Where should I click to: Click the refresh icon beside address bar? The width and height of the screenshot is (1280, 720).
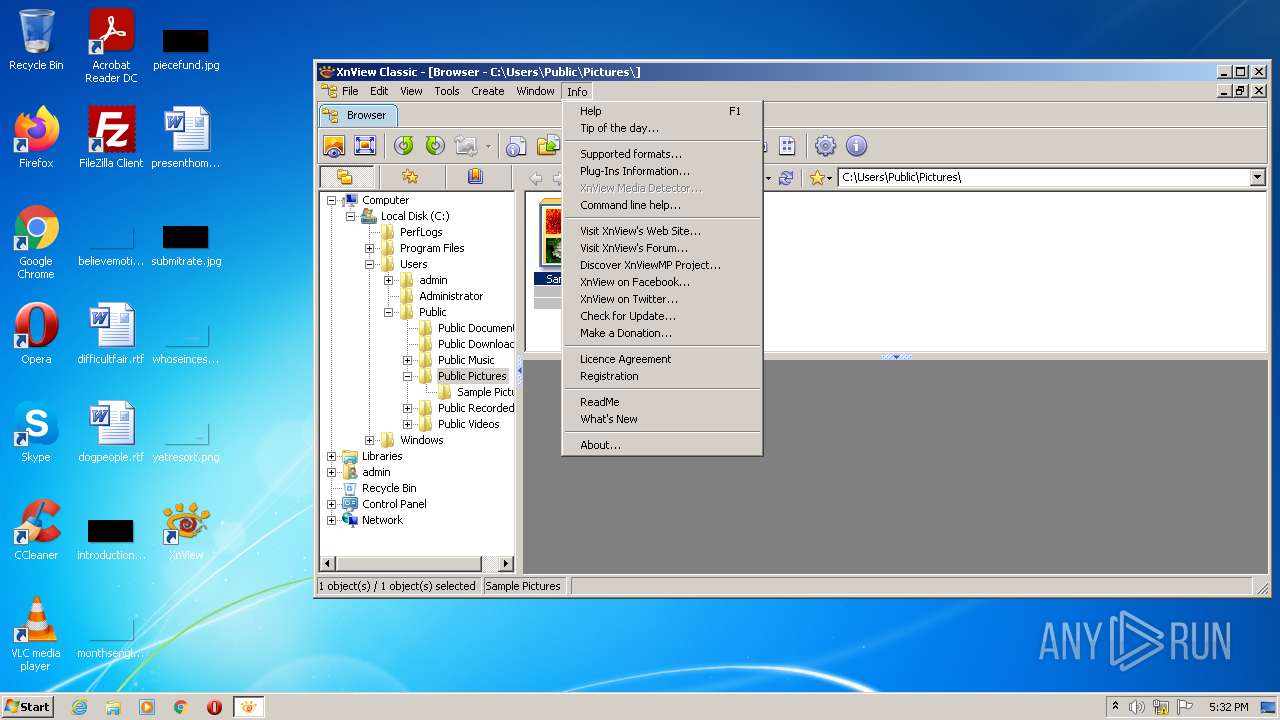tap(786, 178)
